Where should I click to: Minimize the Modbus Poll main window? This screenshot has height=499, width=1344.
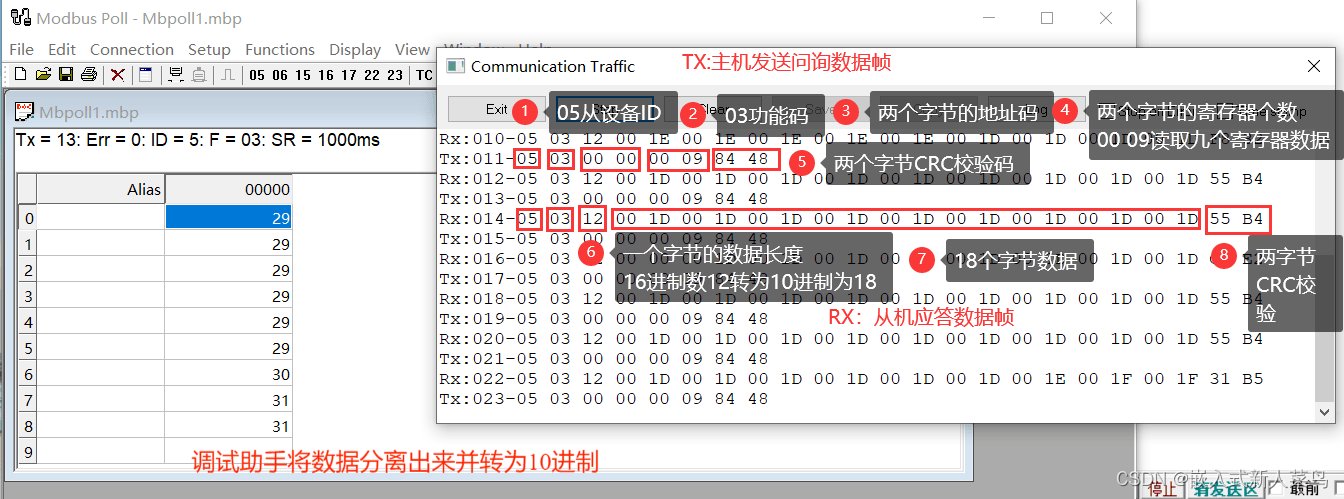coord(989,18)
